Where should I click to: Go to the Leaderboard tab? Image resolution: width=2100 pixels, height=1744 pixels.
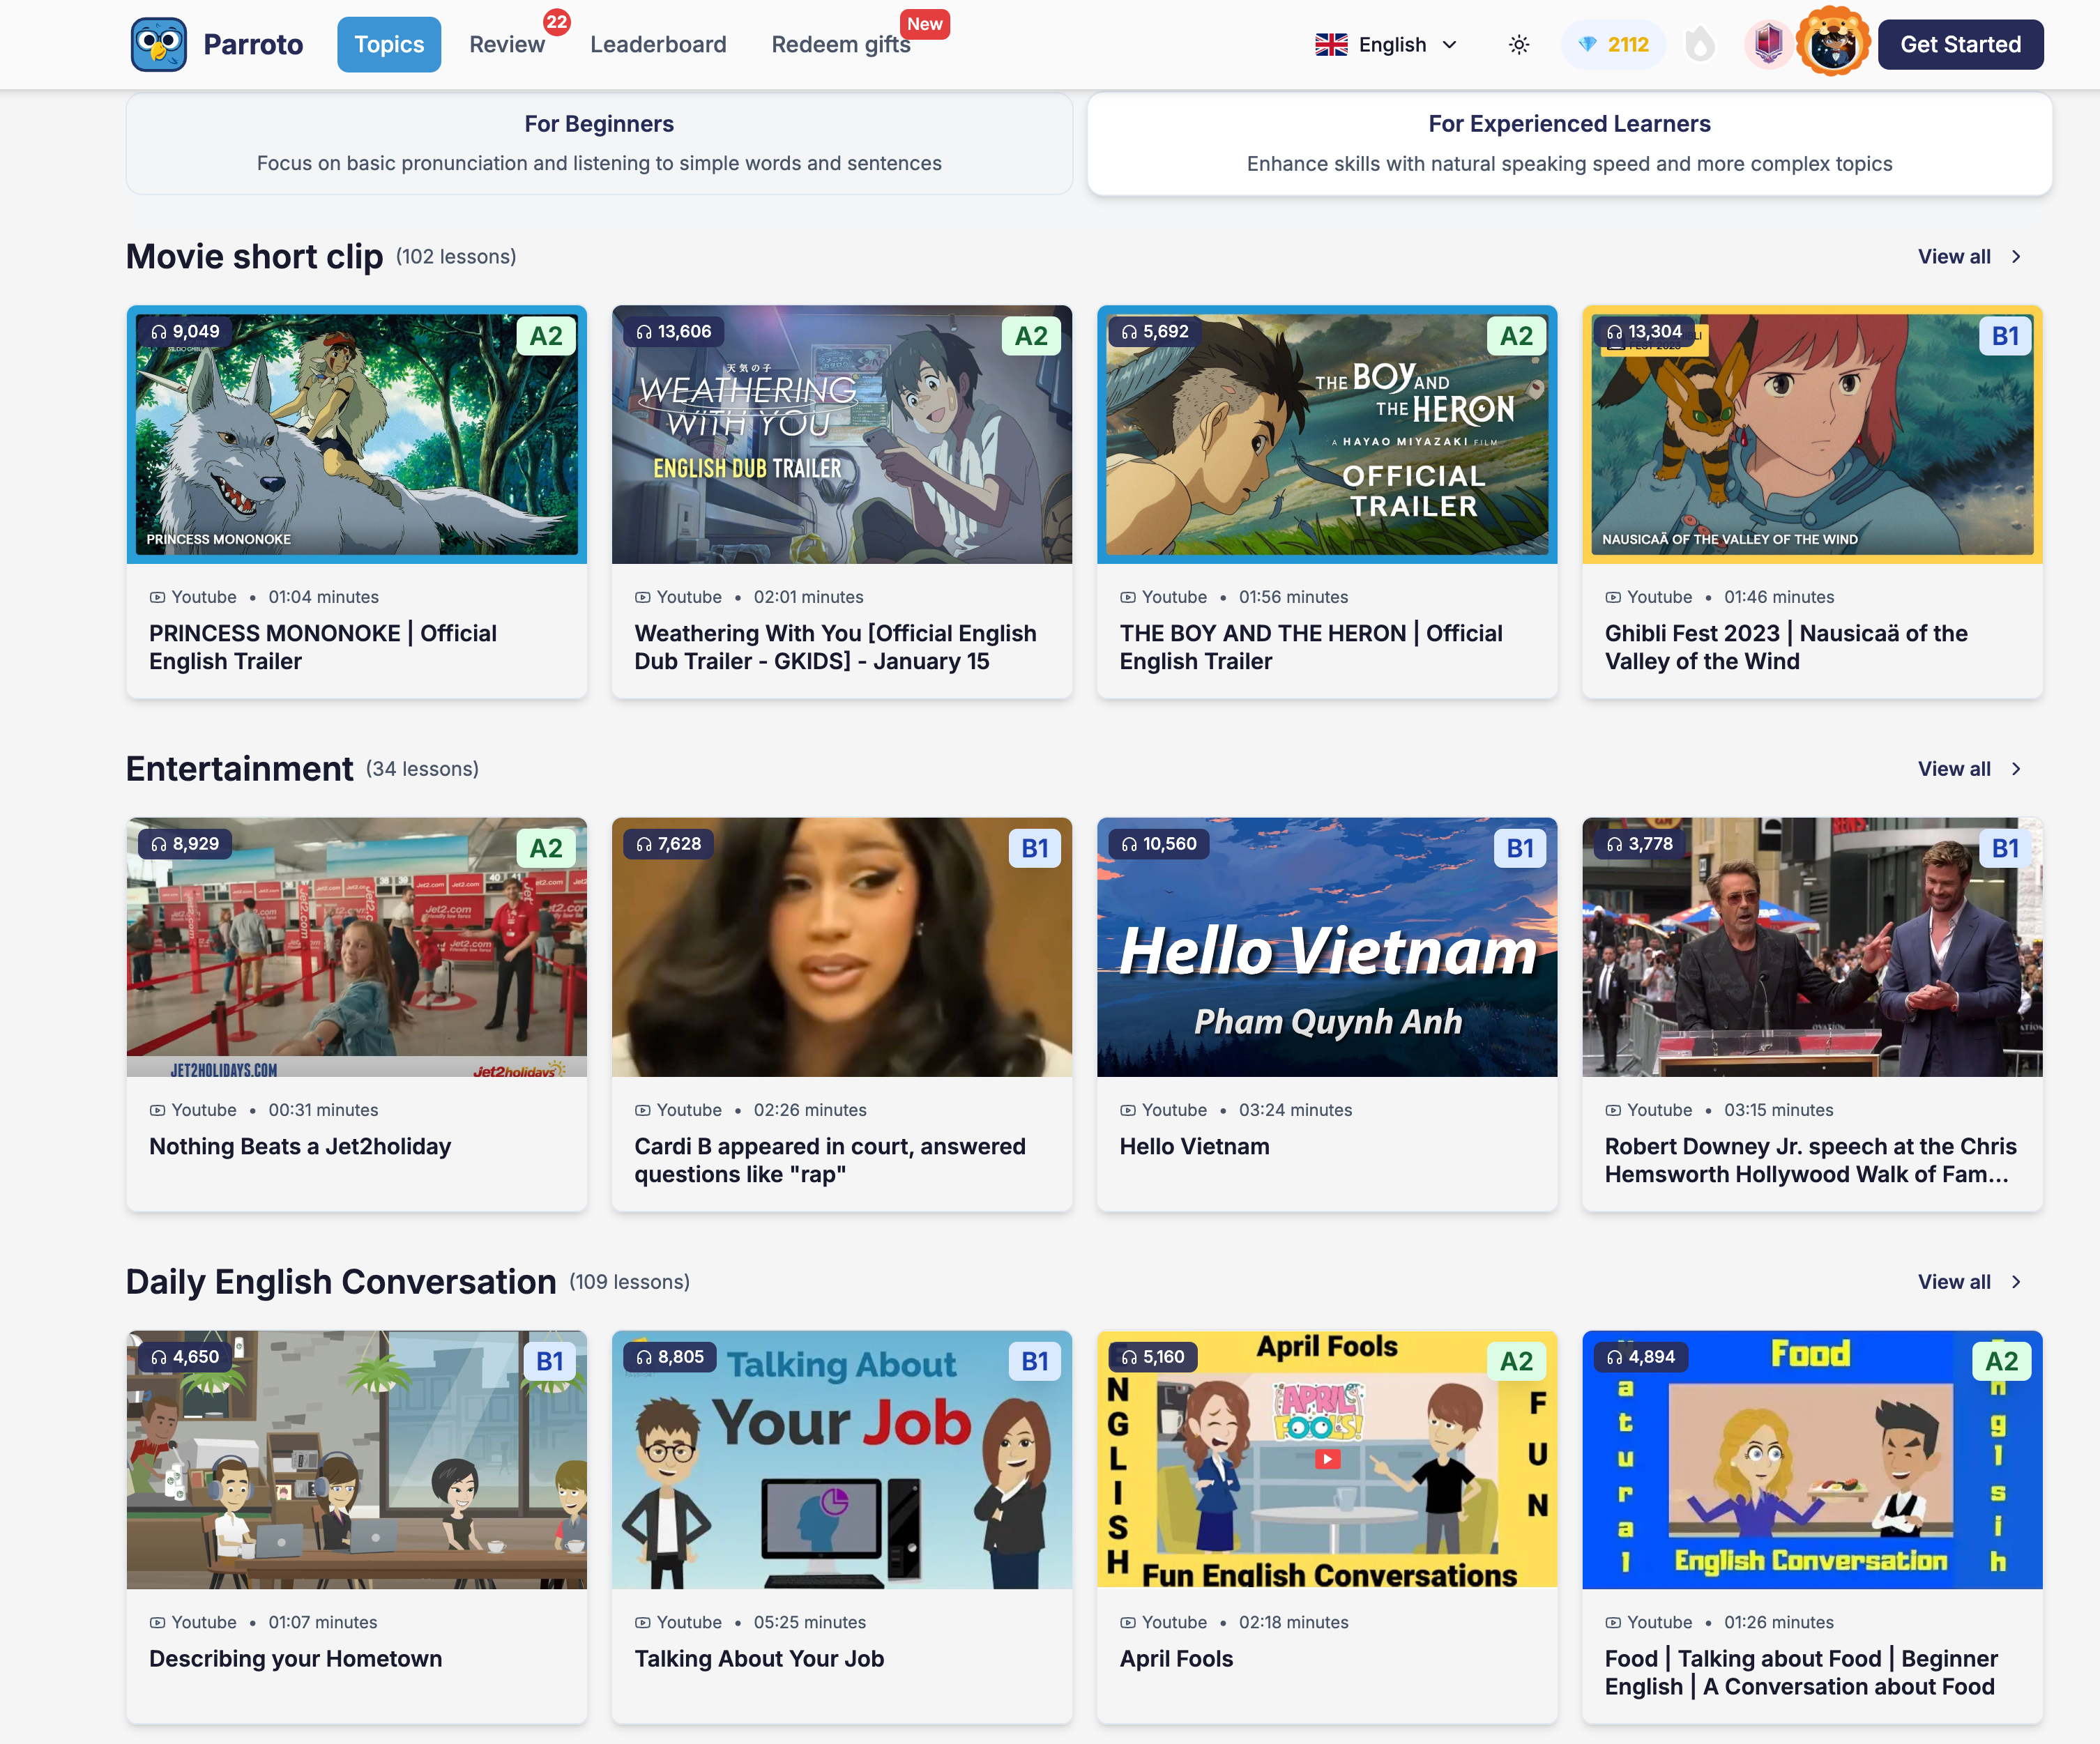pyautogui.click(x=658, y=44)
